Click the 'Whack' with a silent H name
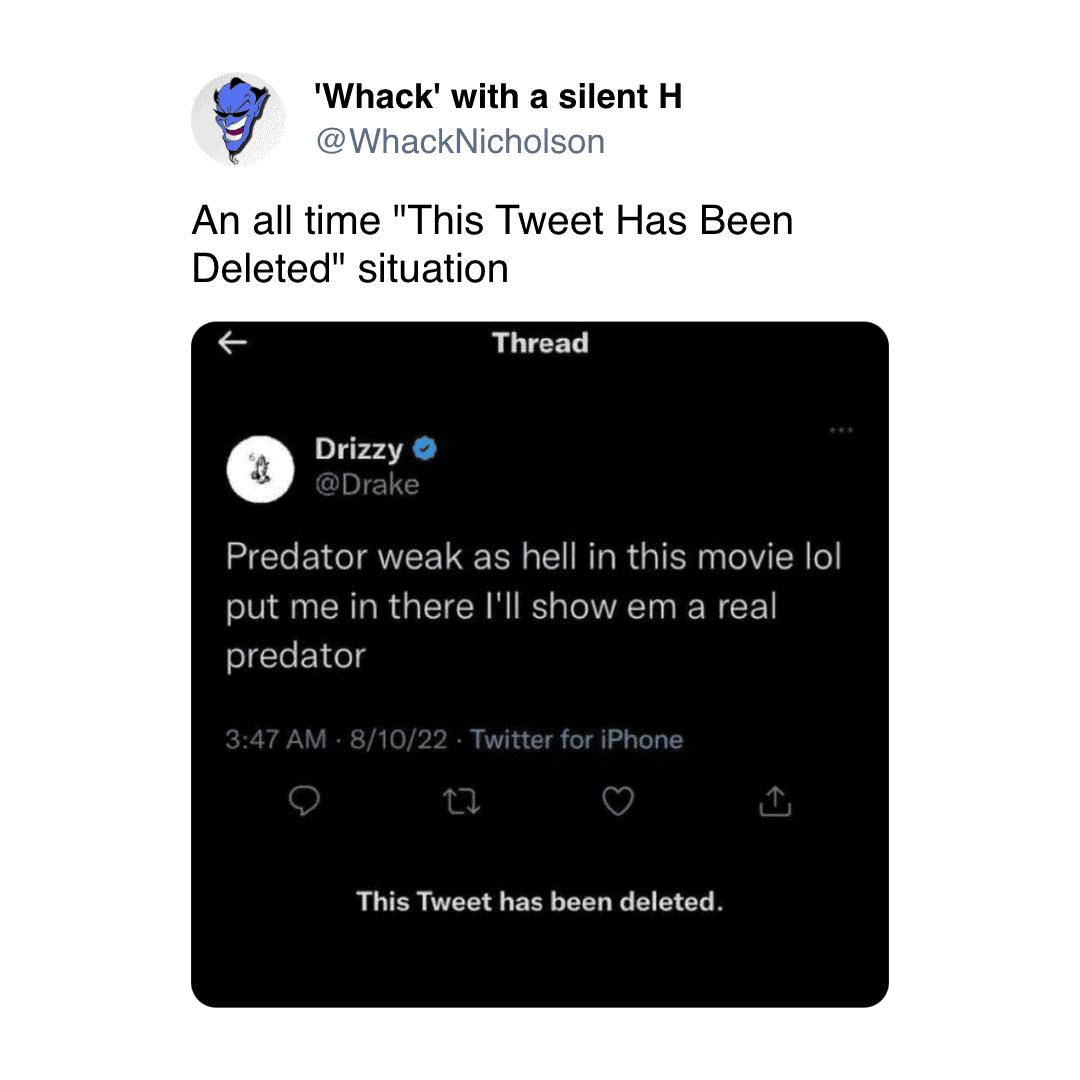The height and width of the screenshot is (1080, 1080). point(498,96)
